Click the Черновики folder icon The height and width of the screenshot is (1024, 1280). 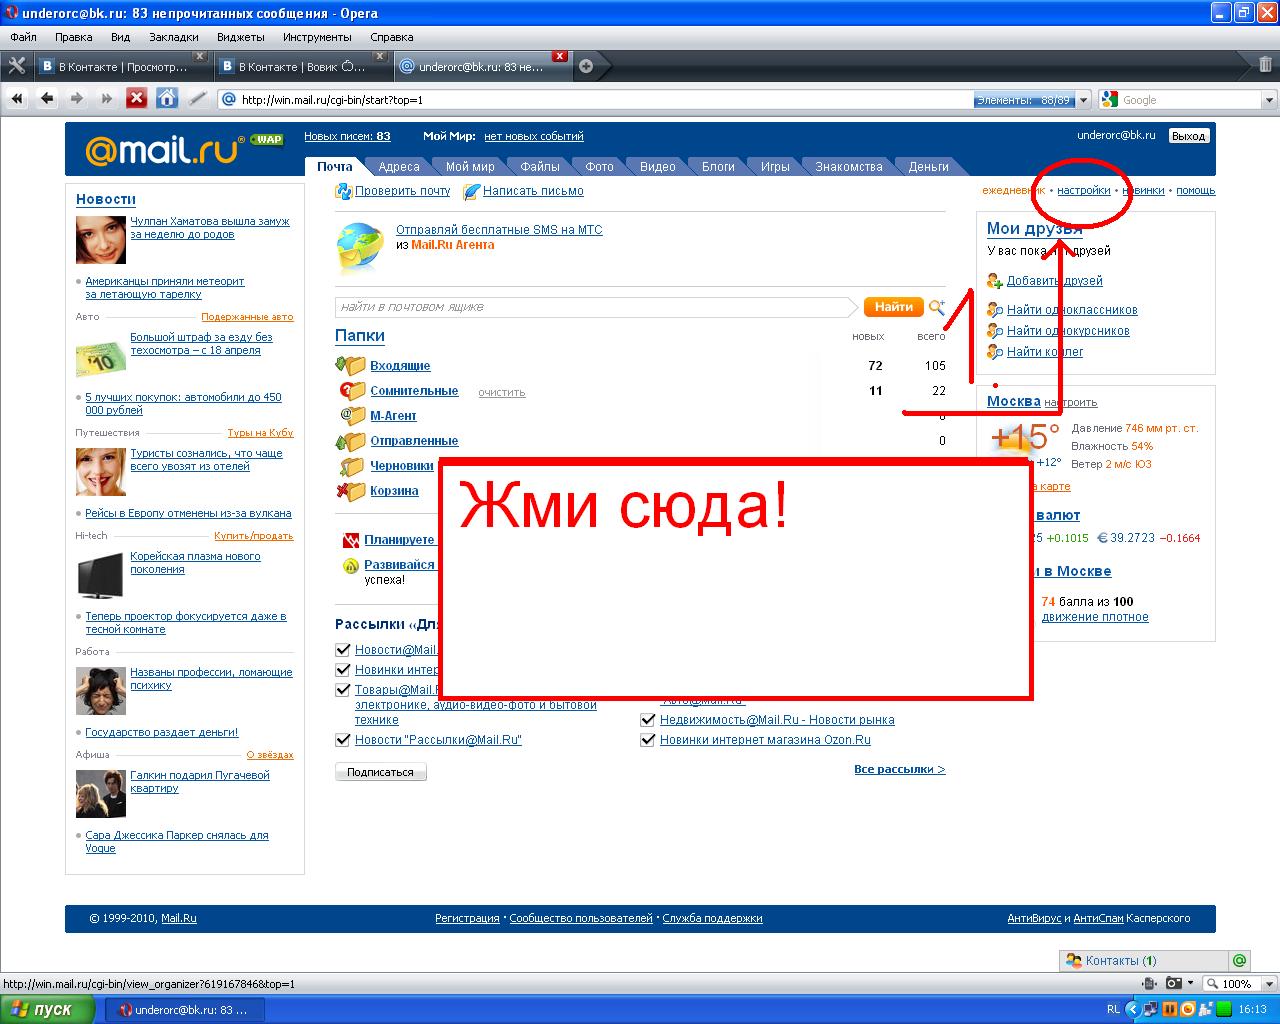point(352,466)
